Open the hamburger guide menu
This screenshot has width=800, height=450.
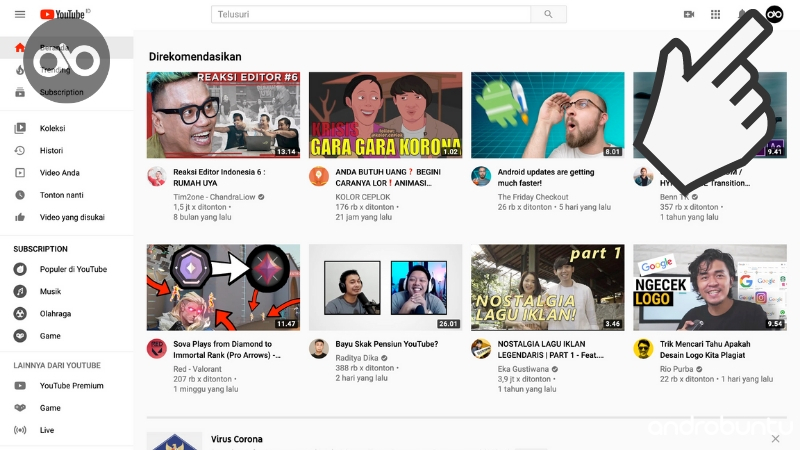pos(20,14)
